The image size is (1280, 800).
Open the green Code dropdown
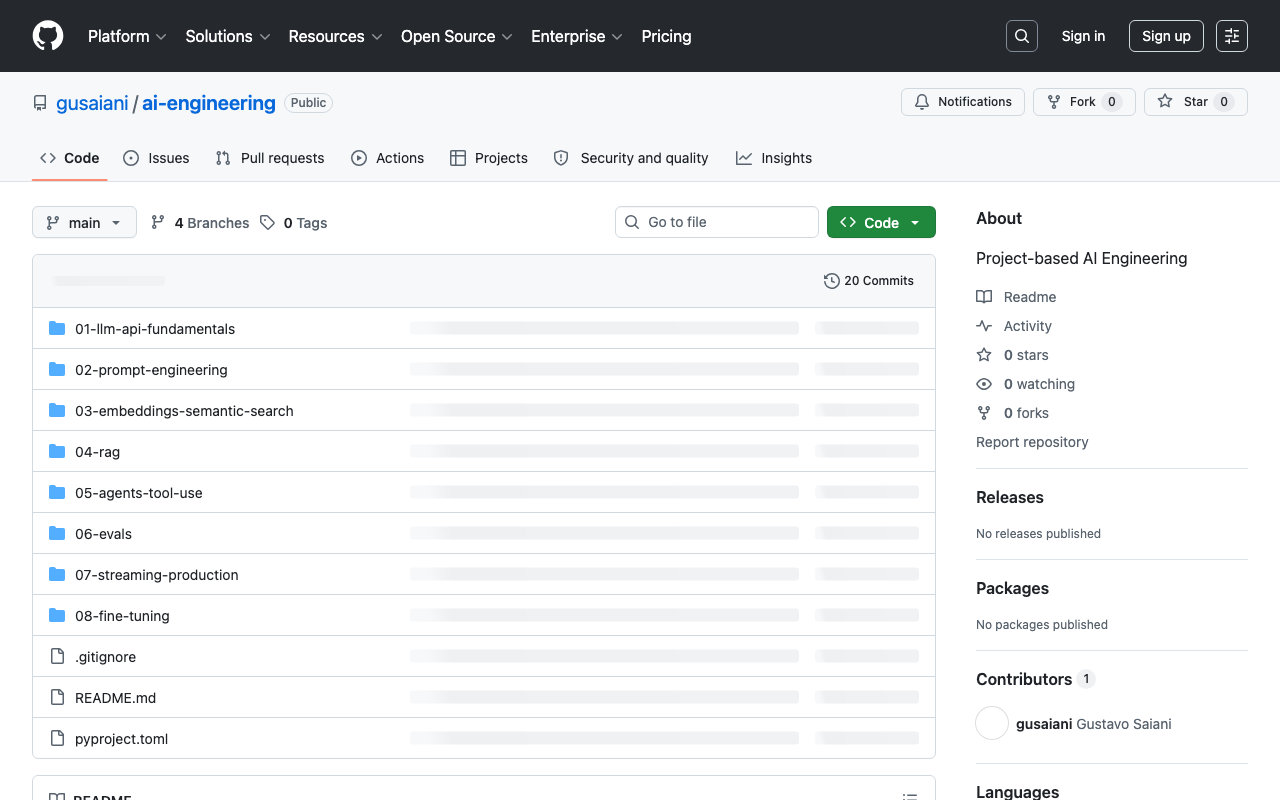pos(880,223)
